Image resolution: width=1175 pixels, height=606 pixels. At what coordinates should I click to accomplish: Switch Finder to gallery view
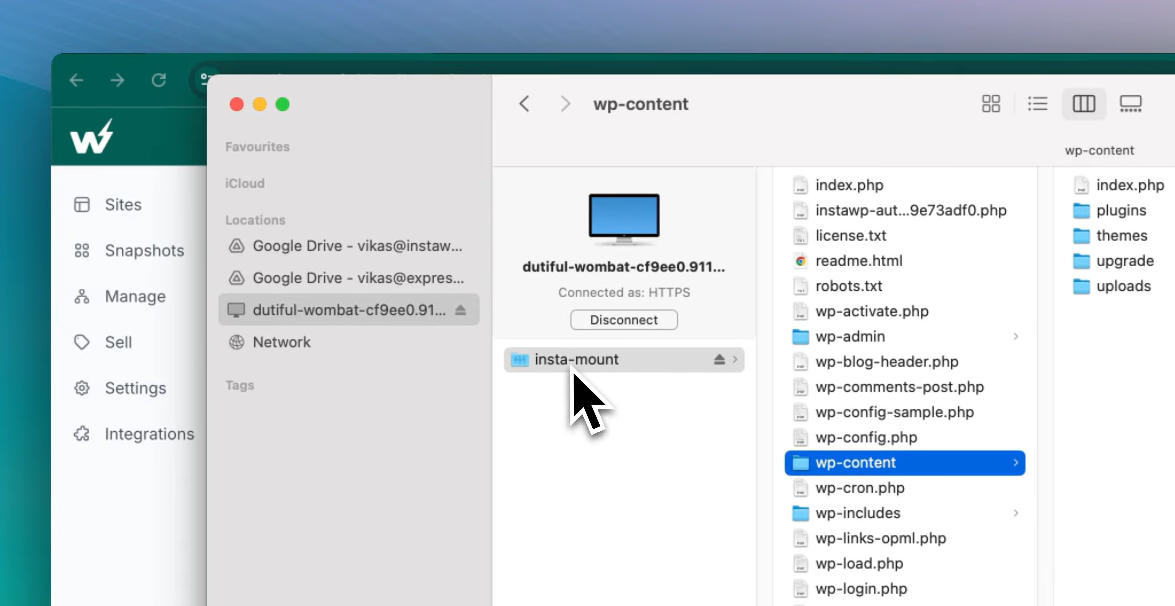[1130, 104]
